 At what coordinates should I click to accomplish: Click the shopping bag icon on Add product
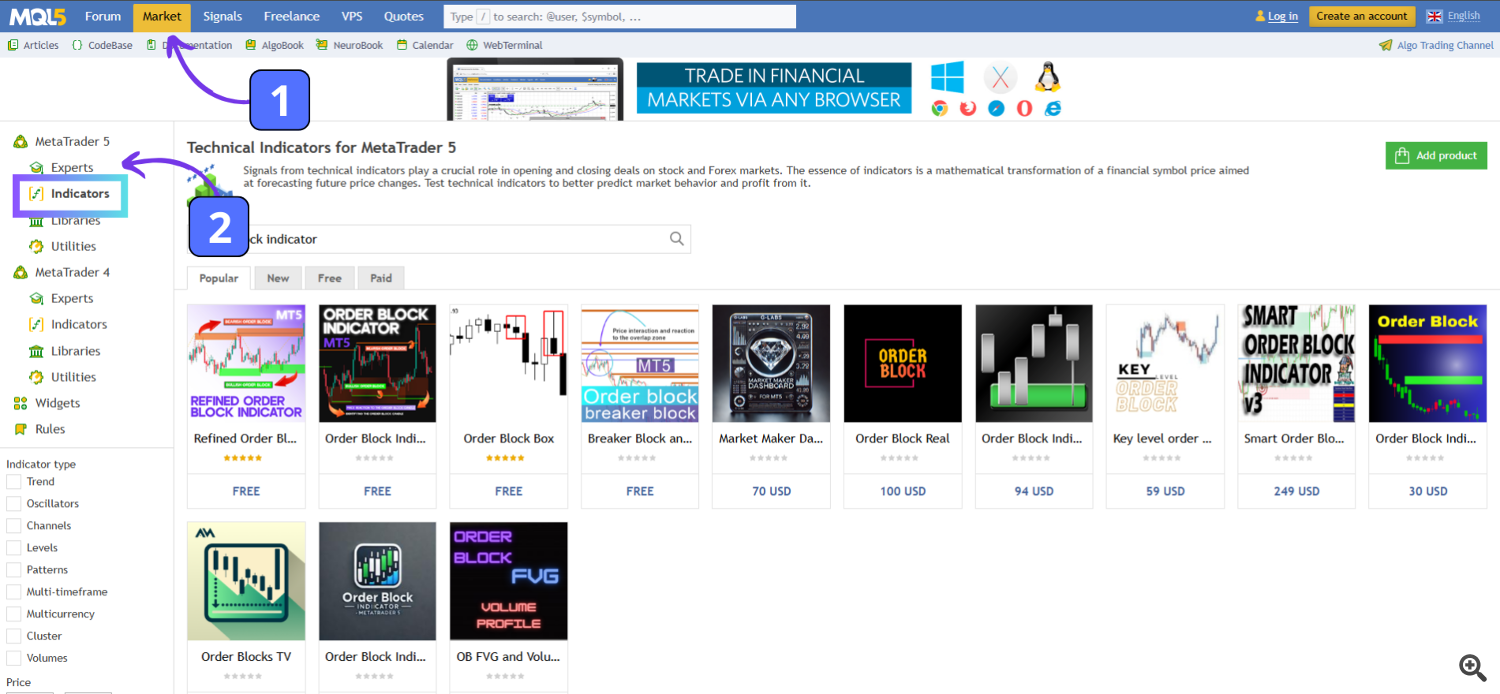coord(1402,156)
